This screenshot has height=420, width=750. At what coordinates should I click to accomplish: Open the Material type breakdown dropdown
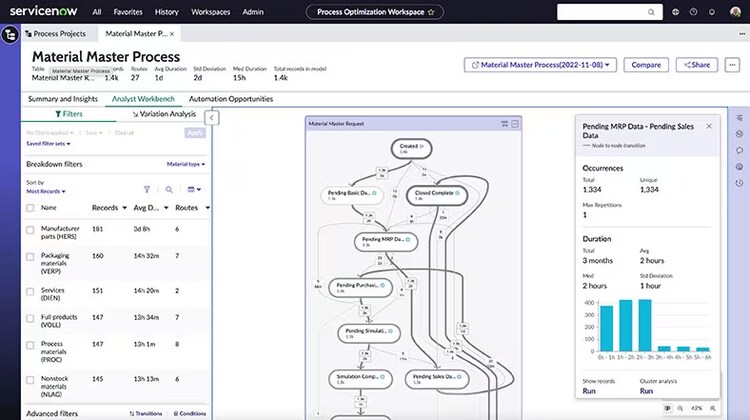(186, 164)
